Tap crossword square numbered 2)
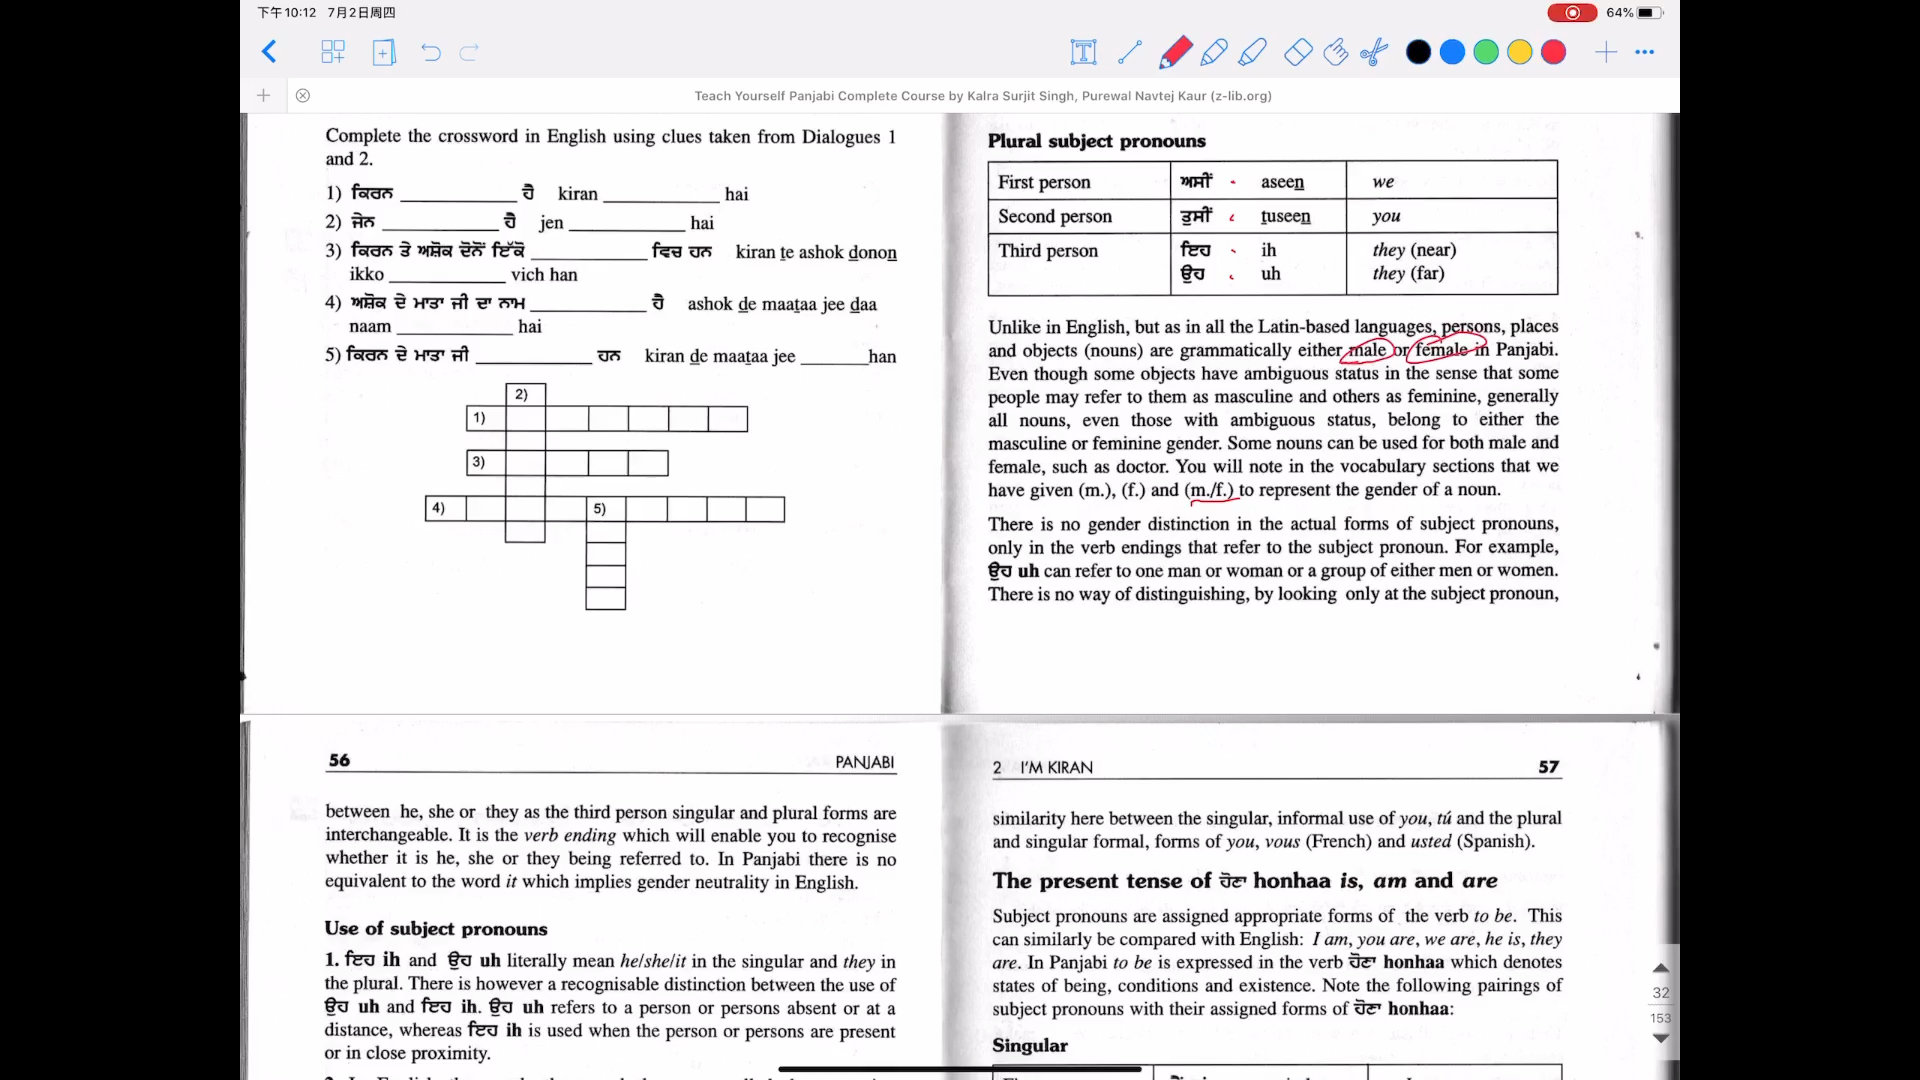The width and height of the screenshot is (1920, 1080). (x=526, y=395)
